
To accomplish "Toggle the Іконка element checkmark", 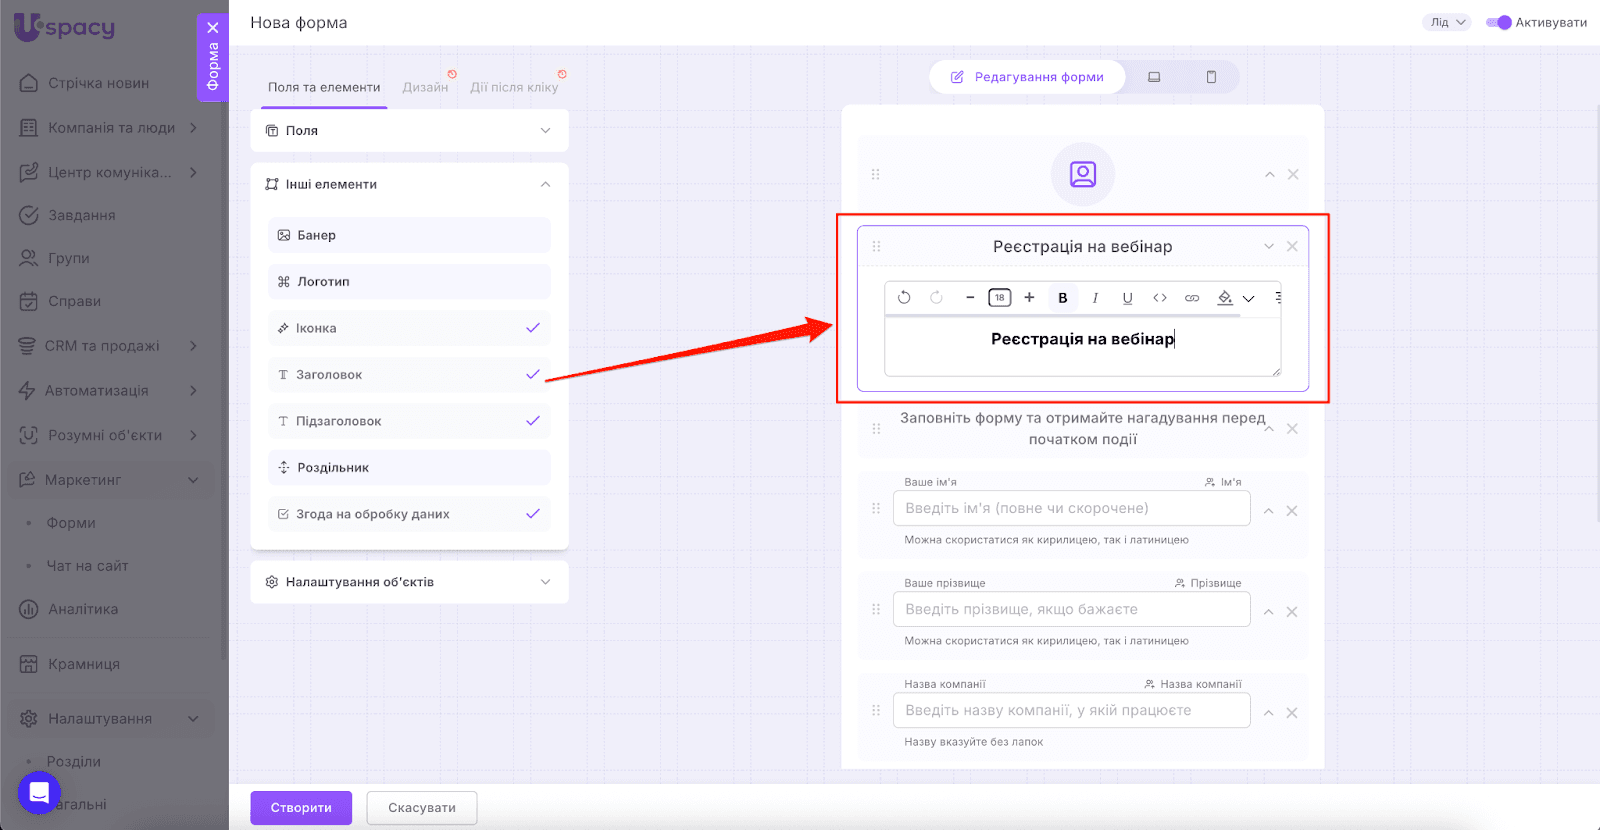I will (x=533, y=328).
